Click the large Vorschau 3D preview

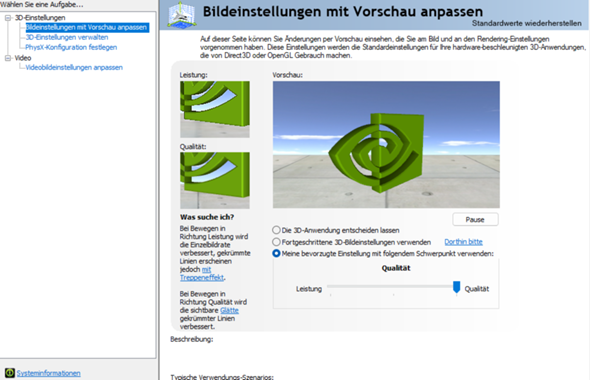click(x=386, y=144)
